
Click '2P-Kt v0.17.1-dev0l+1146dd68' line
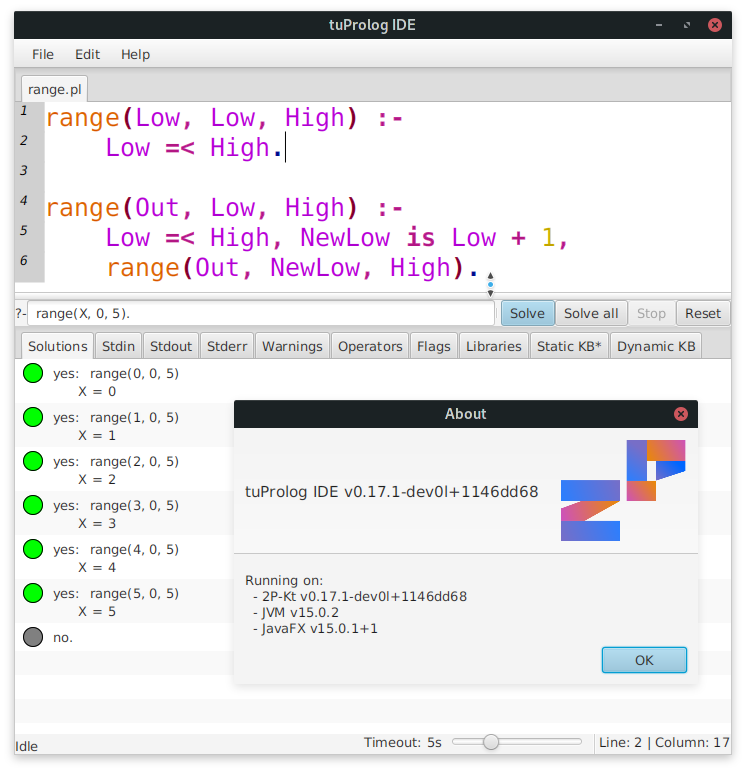click(364, 596)
